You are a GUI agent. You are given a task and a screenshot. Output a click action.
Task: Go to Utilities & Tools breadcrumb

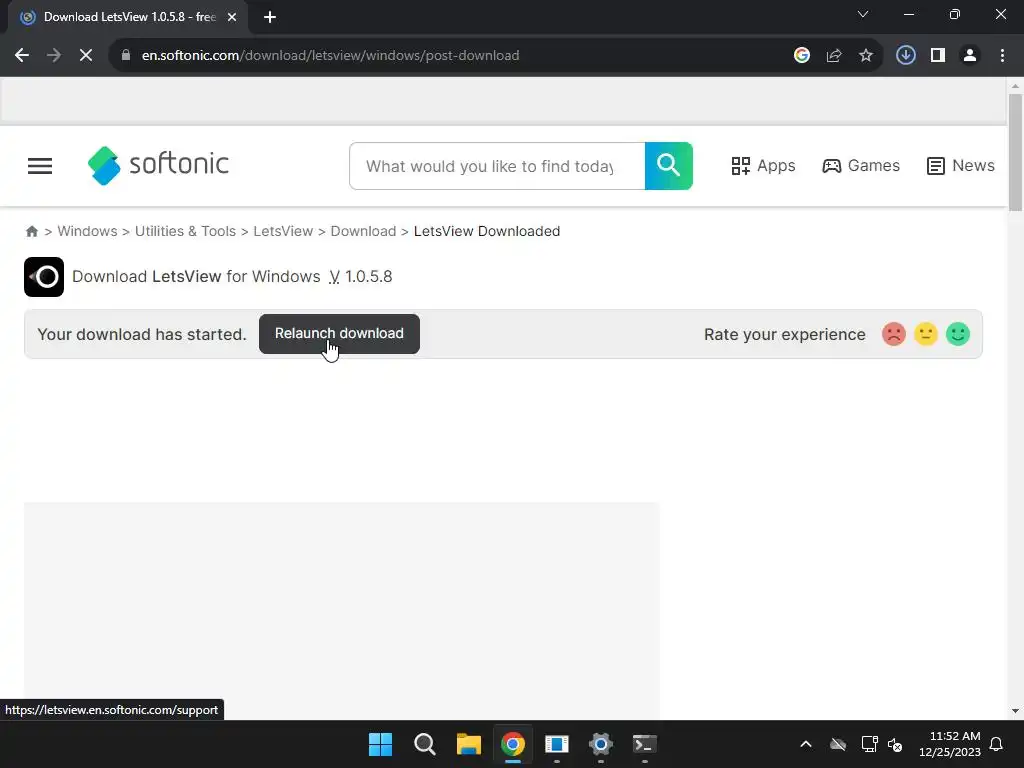pyautogui.click(x=185, y=231)
